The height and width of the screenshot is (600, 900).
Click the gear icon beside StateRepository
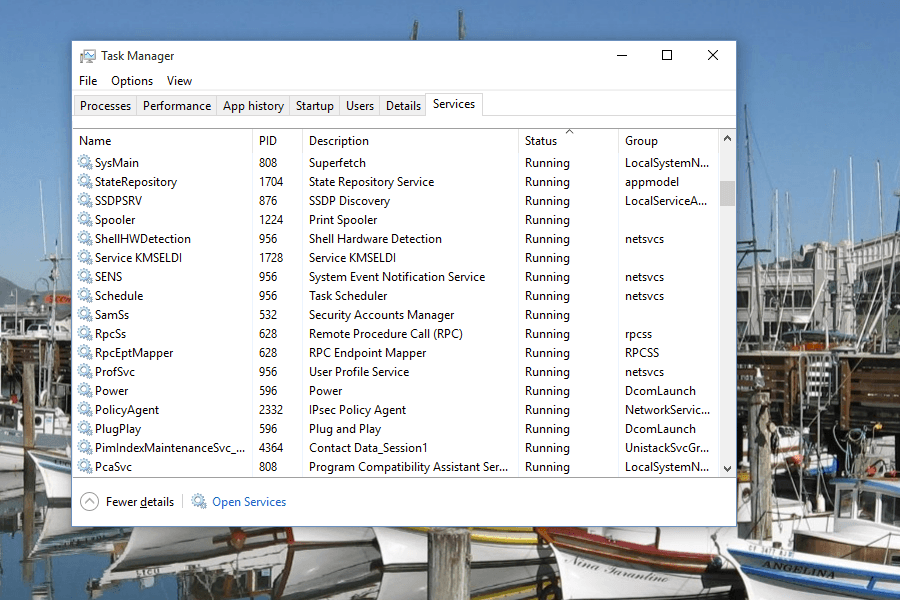point(85,181)
